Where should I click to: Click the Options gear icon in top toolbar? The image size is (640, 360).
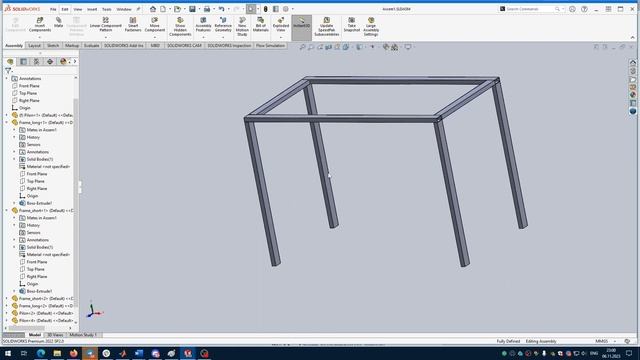point(286,9)
